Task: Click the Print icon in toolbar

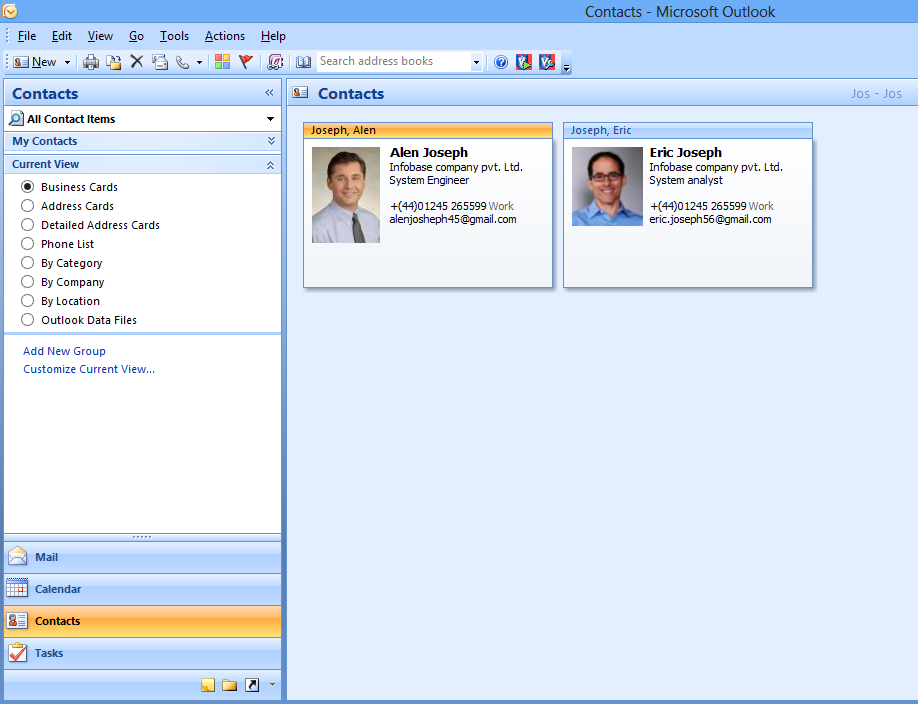Action: click(91, 62)
